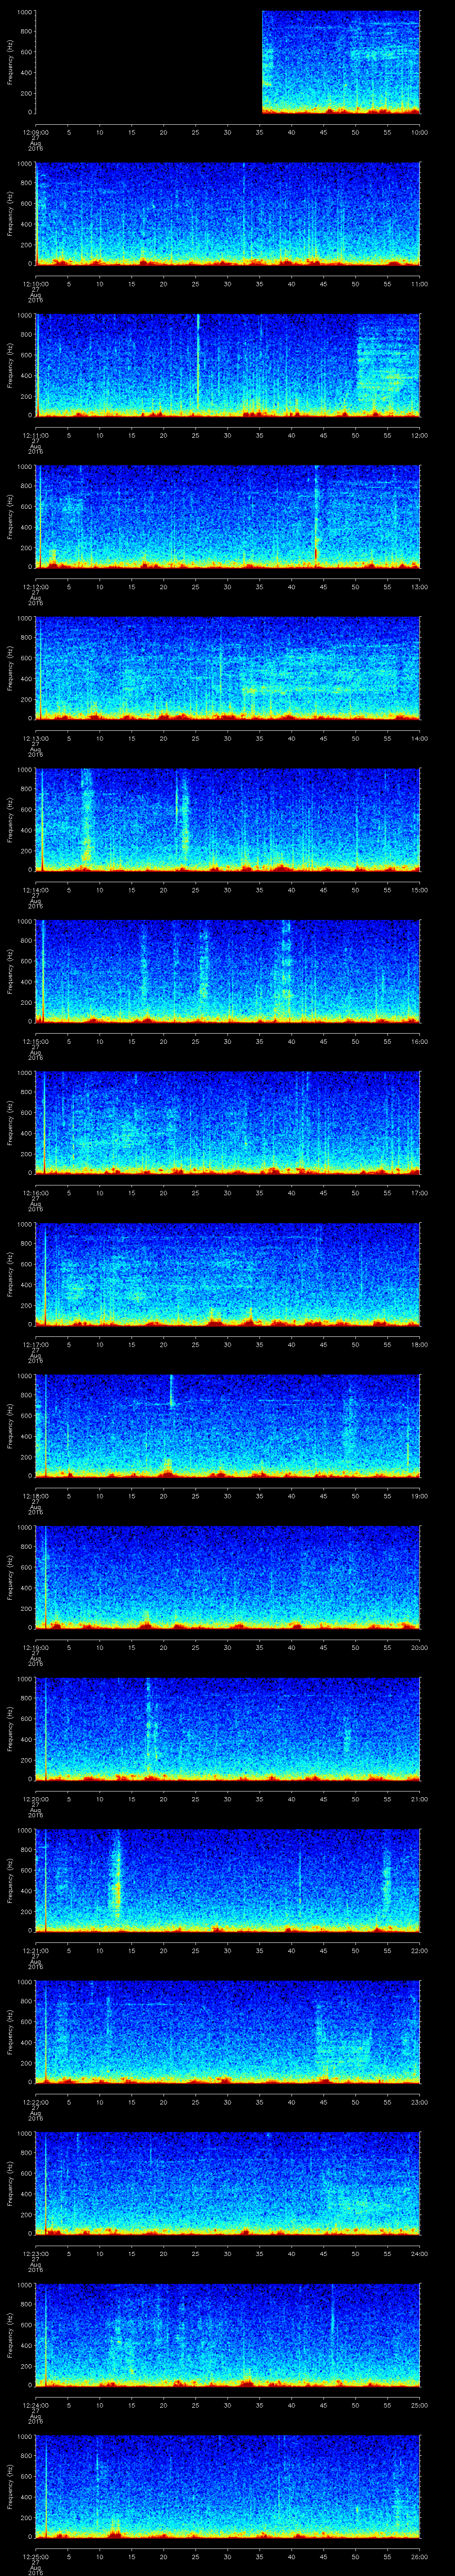The width and height of the screenshot is (455, 2576).
Task: Select the '12:19:00' start time label
Action: (36, 1647)
